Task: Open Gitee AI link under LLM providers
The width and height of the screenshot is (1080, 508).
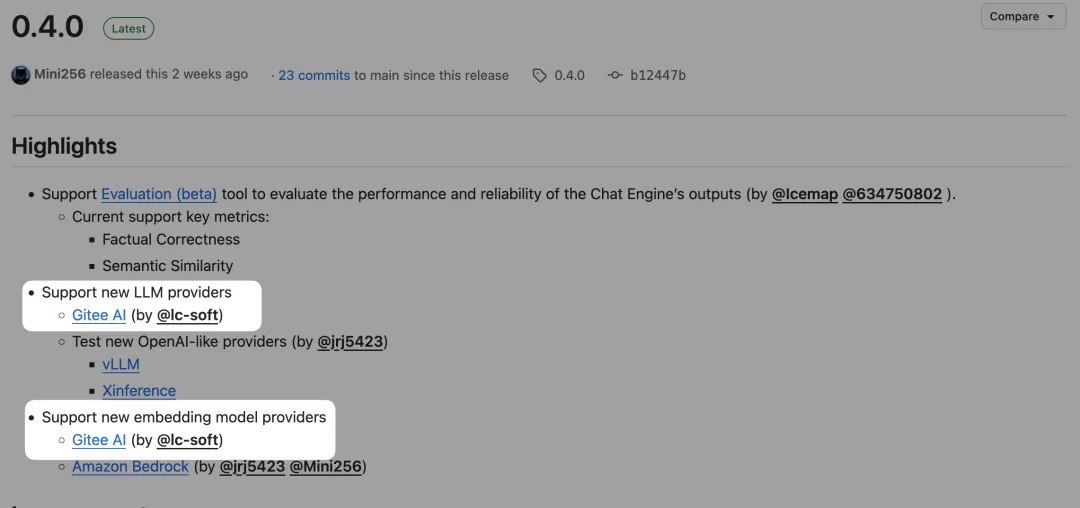Action: click(99, 316)
